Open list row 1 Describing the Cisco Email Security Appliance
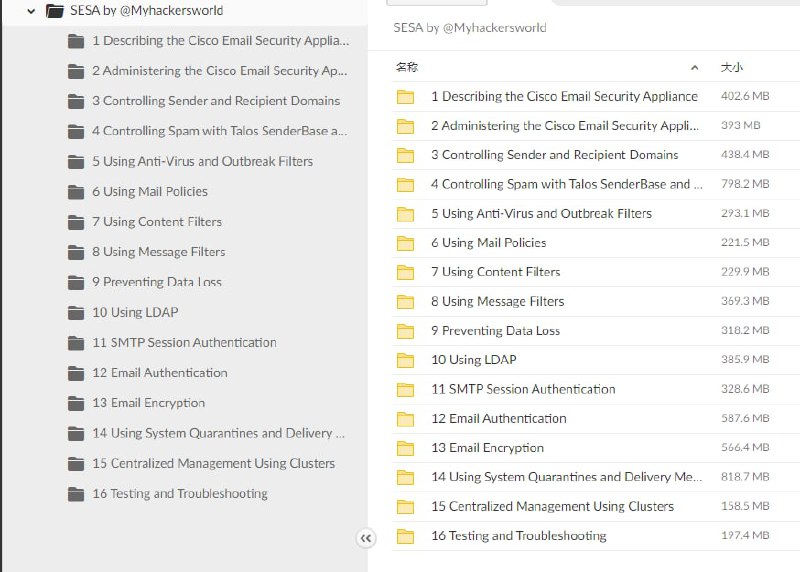Viewport: 800px width, 572px height. [596, 96]
